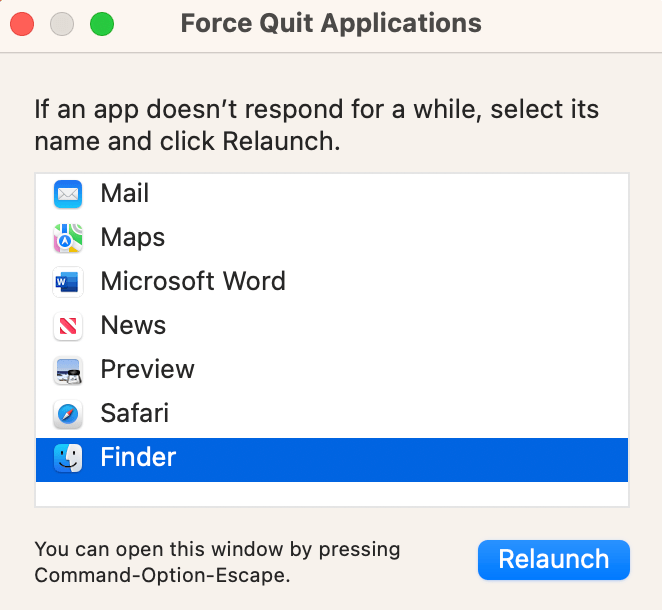Click the News app icon
Viewport: 662px width, 610px height.
point(68,326)
